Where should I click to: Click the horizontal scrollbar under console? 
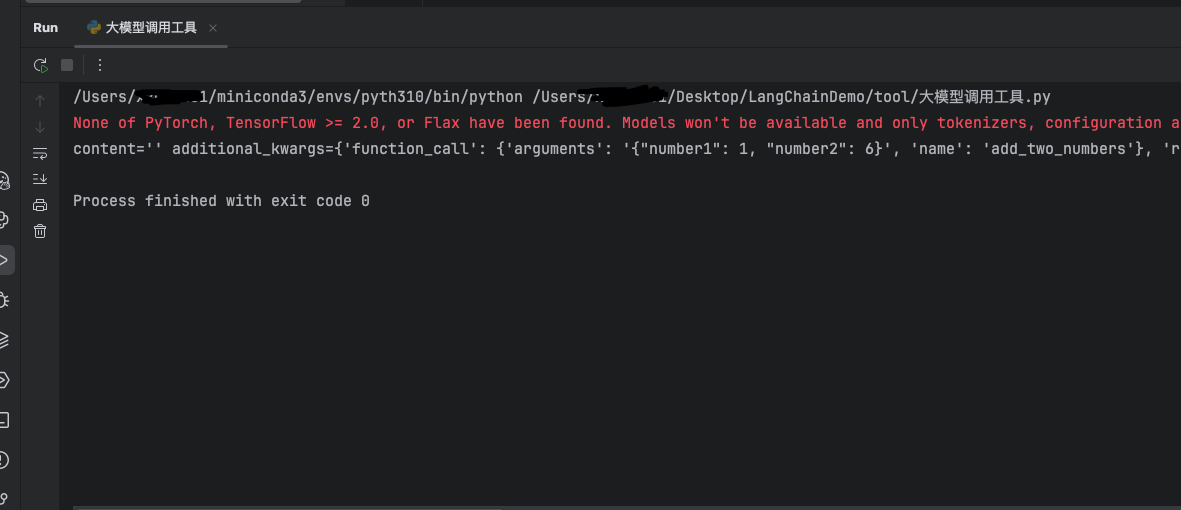click(x=289, y=508)
